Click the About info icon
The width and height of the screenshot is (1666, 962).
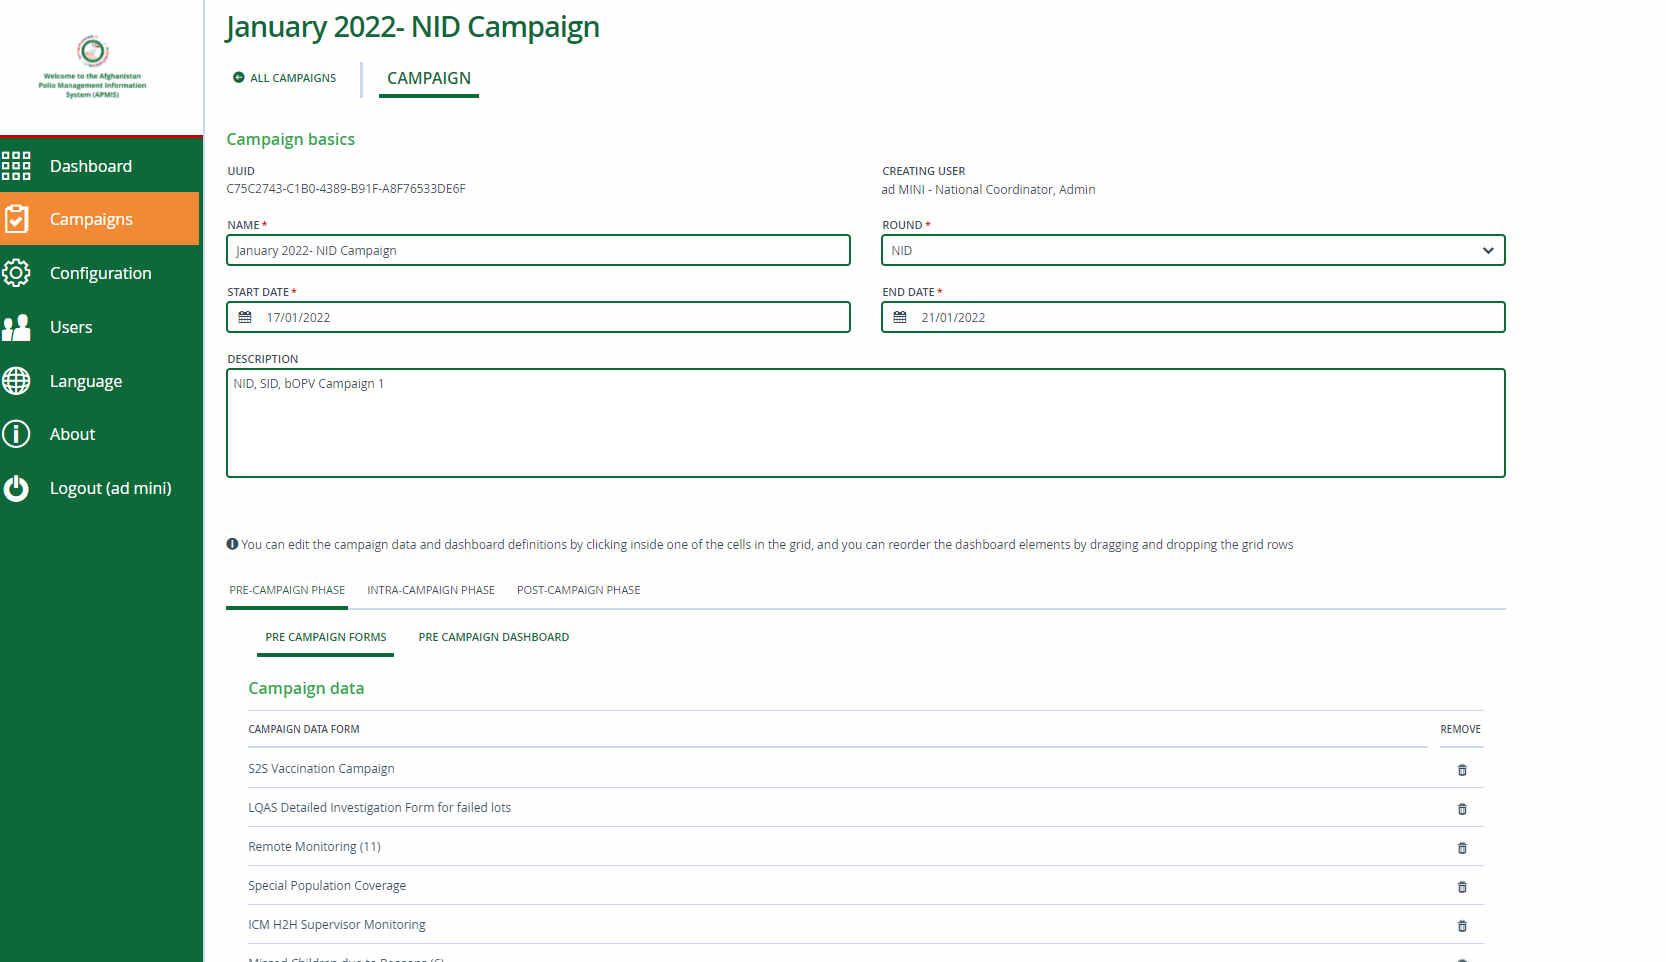[x=17, y=433]
